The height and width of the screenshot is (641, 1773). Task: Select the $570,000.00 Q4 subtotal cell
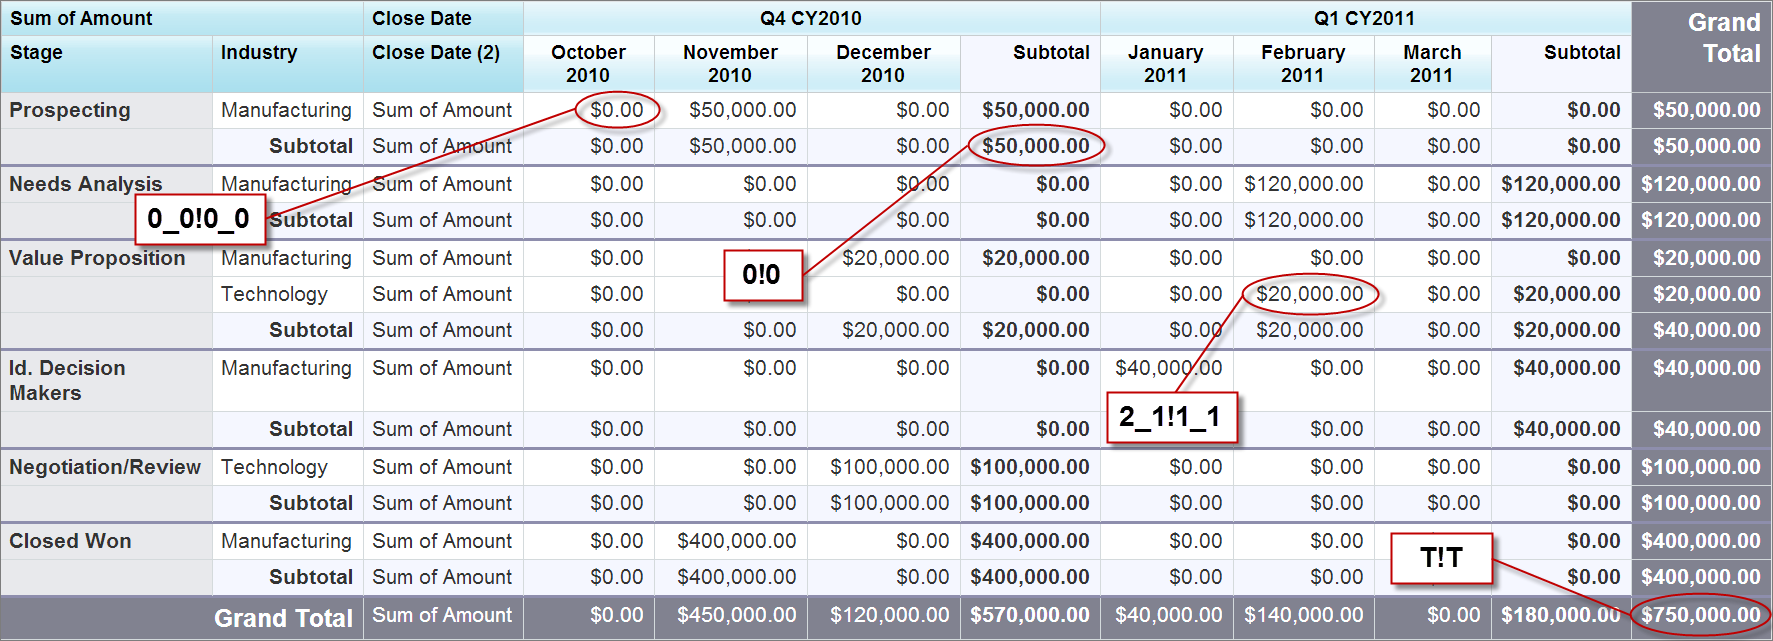point(1029,615)
